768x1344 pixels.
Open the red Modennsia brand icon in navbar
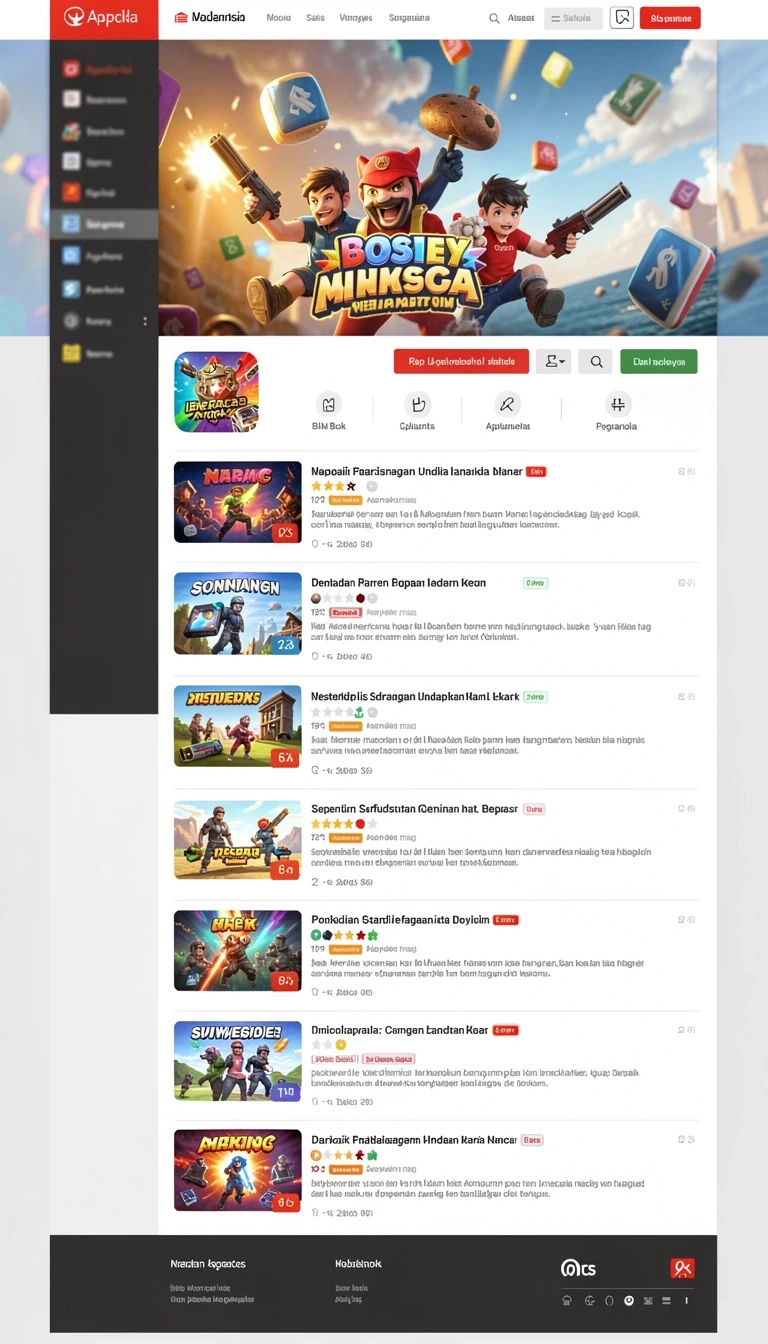(x=181, y=18)
